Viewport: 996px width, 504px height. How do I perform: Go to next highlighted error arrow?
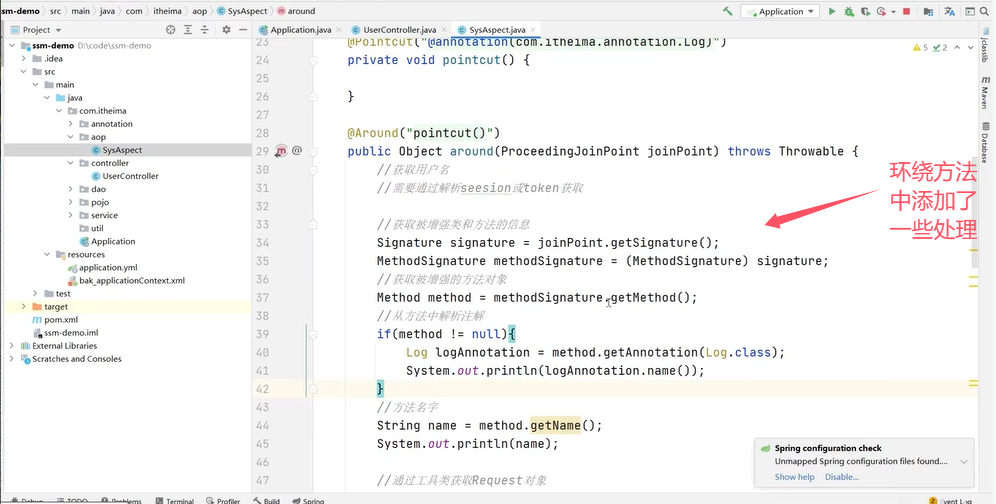coord(971,48)
